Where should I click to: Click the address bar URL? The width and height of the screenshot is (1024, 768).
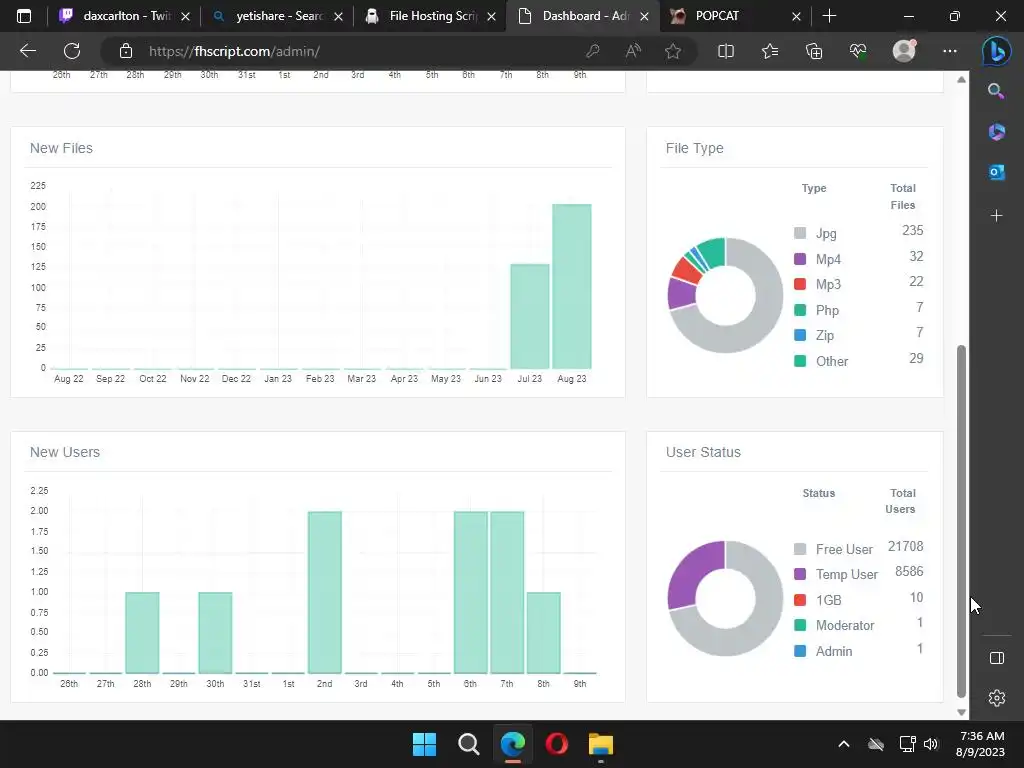click(x=234, y=51)
